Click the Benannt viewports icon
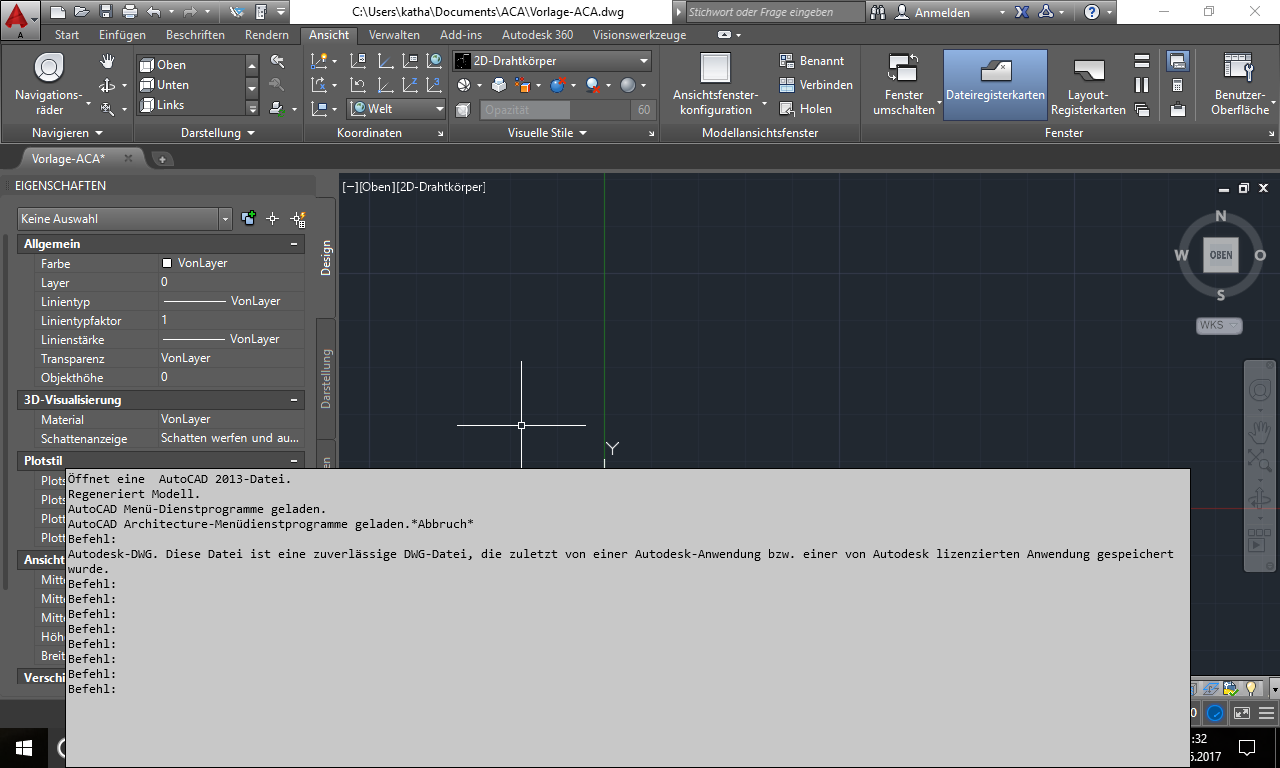Screen dimensions: 1280x768 pyautogui.click(x=787, y=61)
